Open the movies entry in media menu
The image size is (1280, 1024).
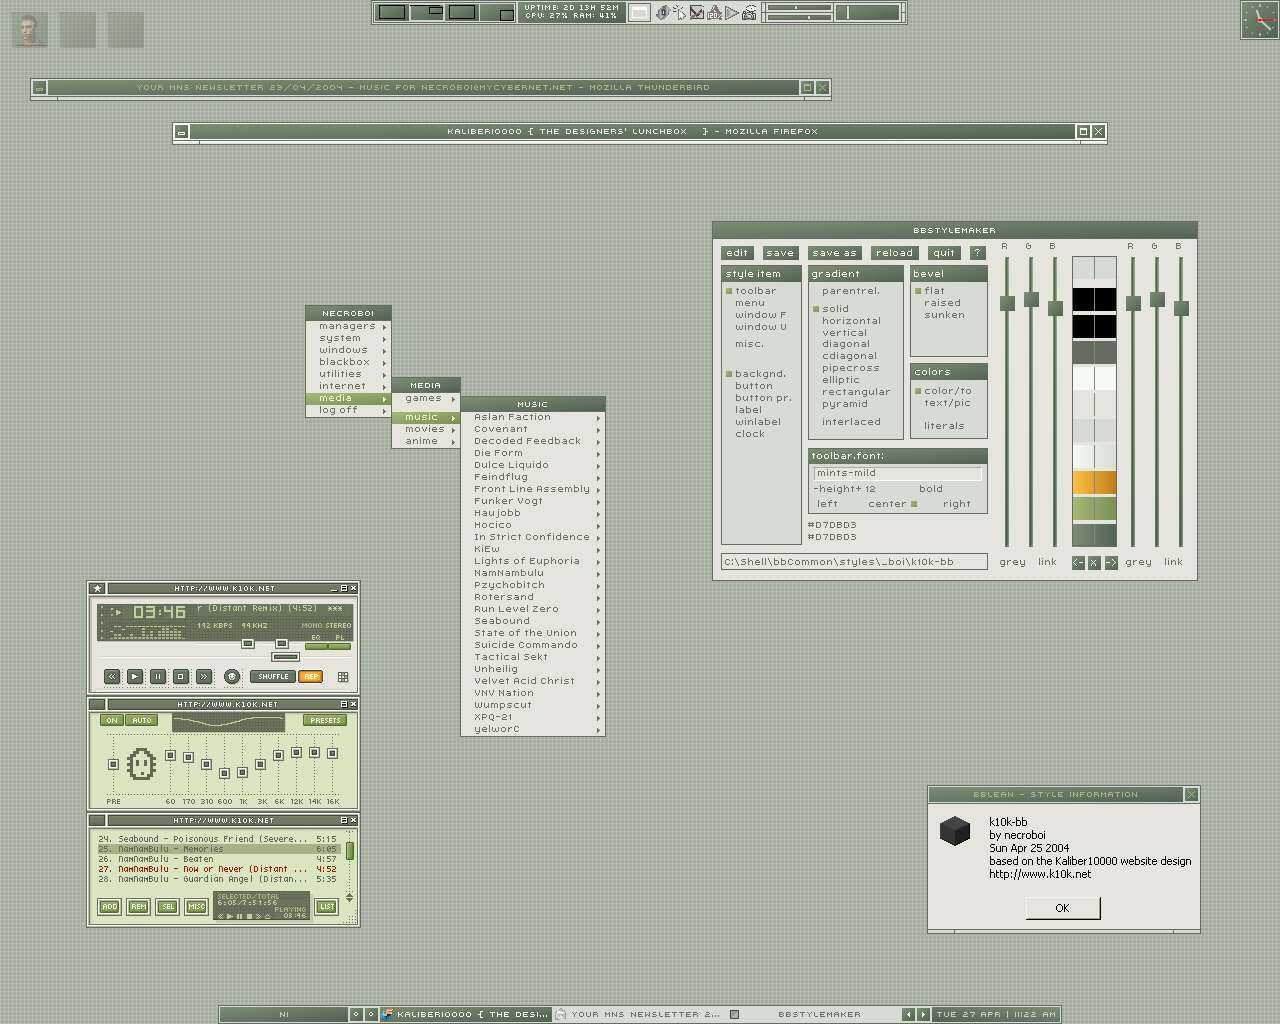pyautogui.click(x=425, y=429)
